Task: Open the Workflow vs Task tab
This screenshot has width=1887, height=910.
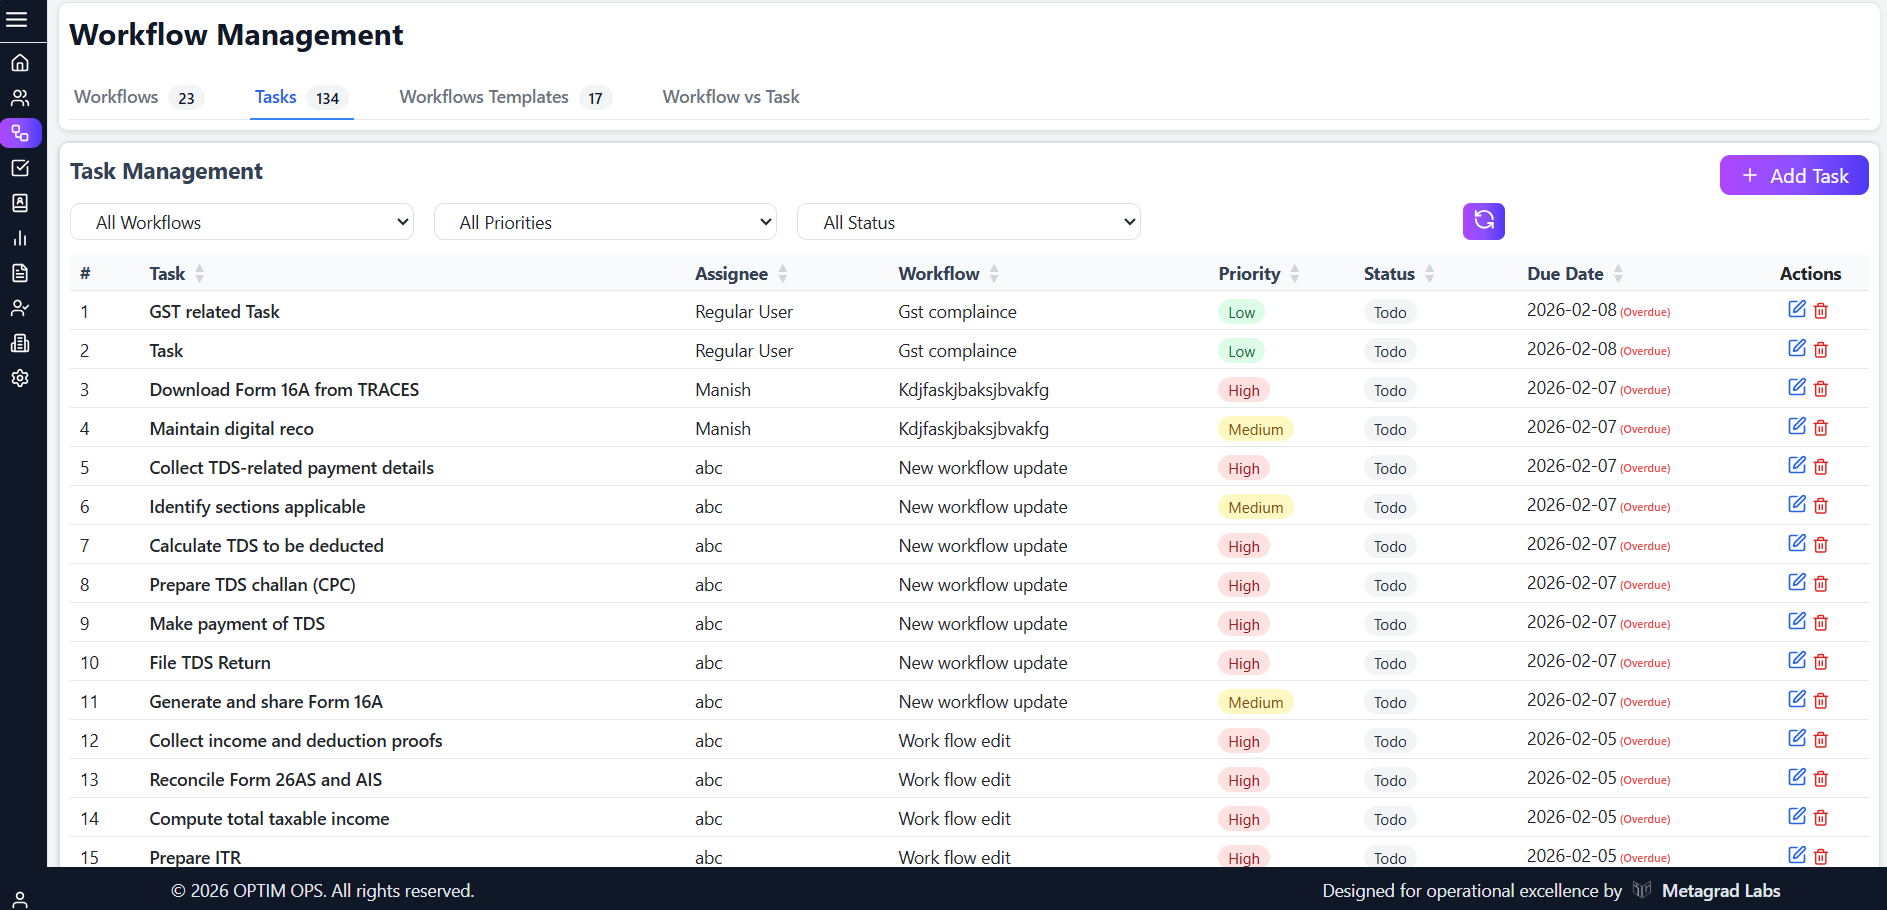Action: tap(731, 97)
